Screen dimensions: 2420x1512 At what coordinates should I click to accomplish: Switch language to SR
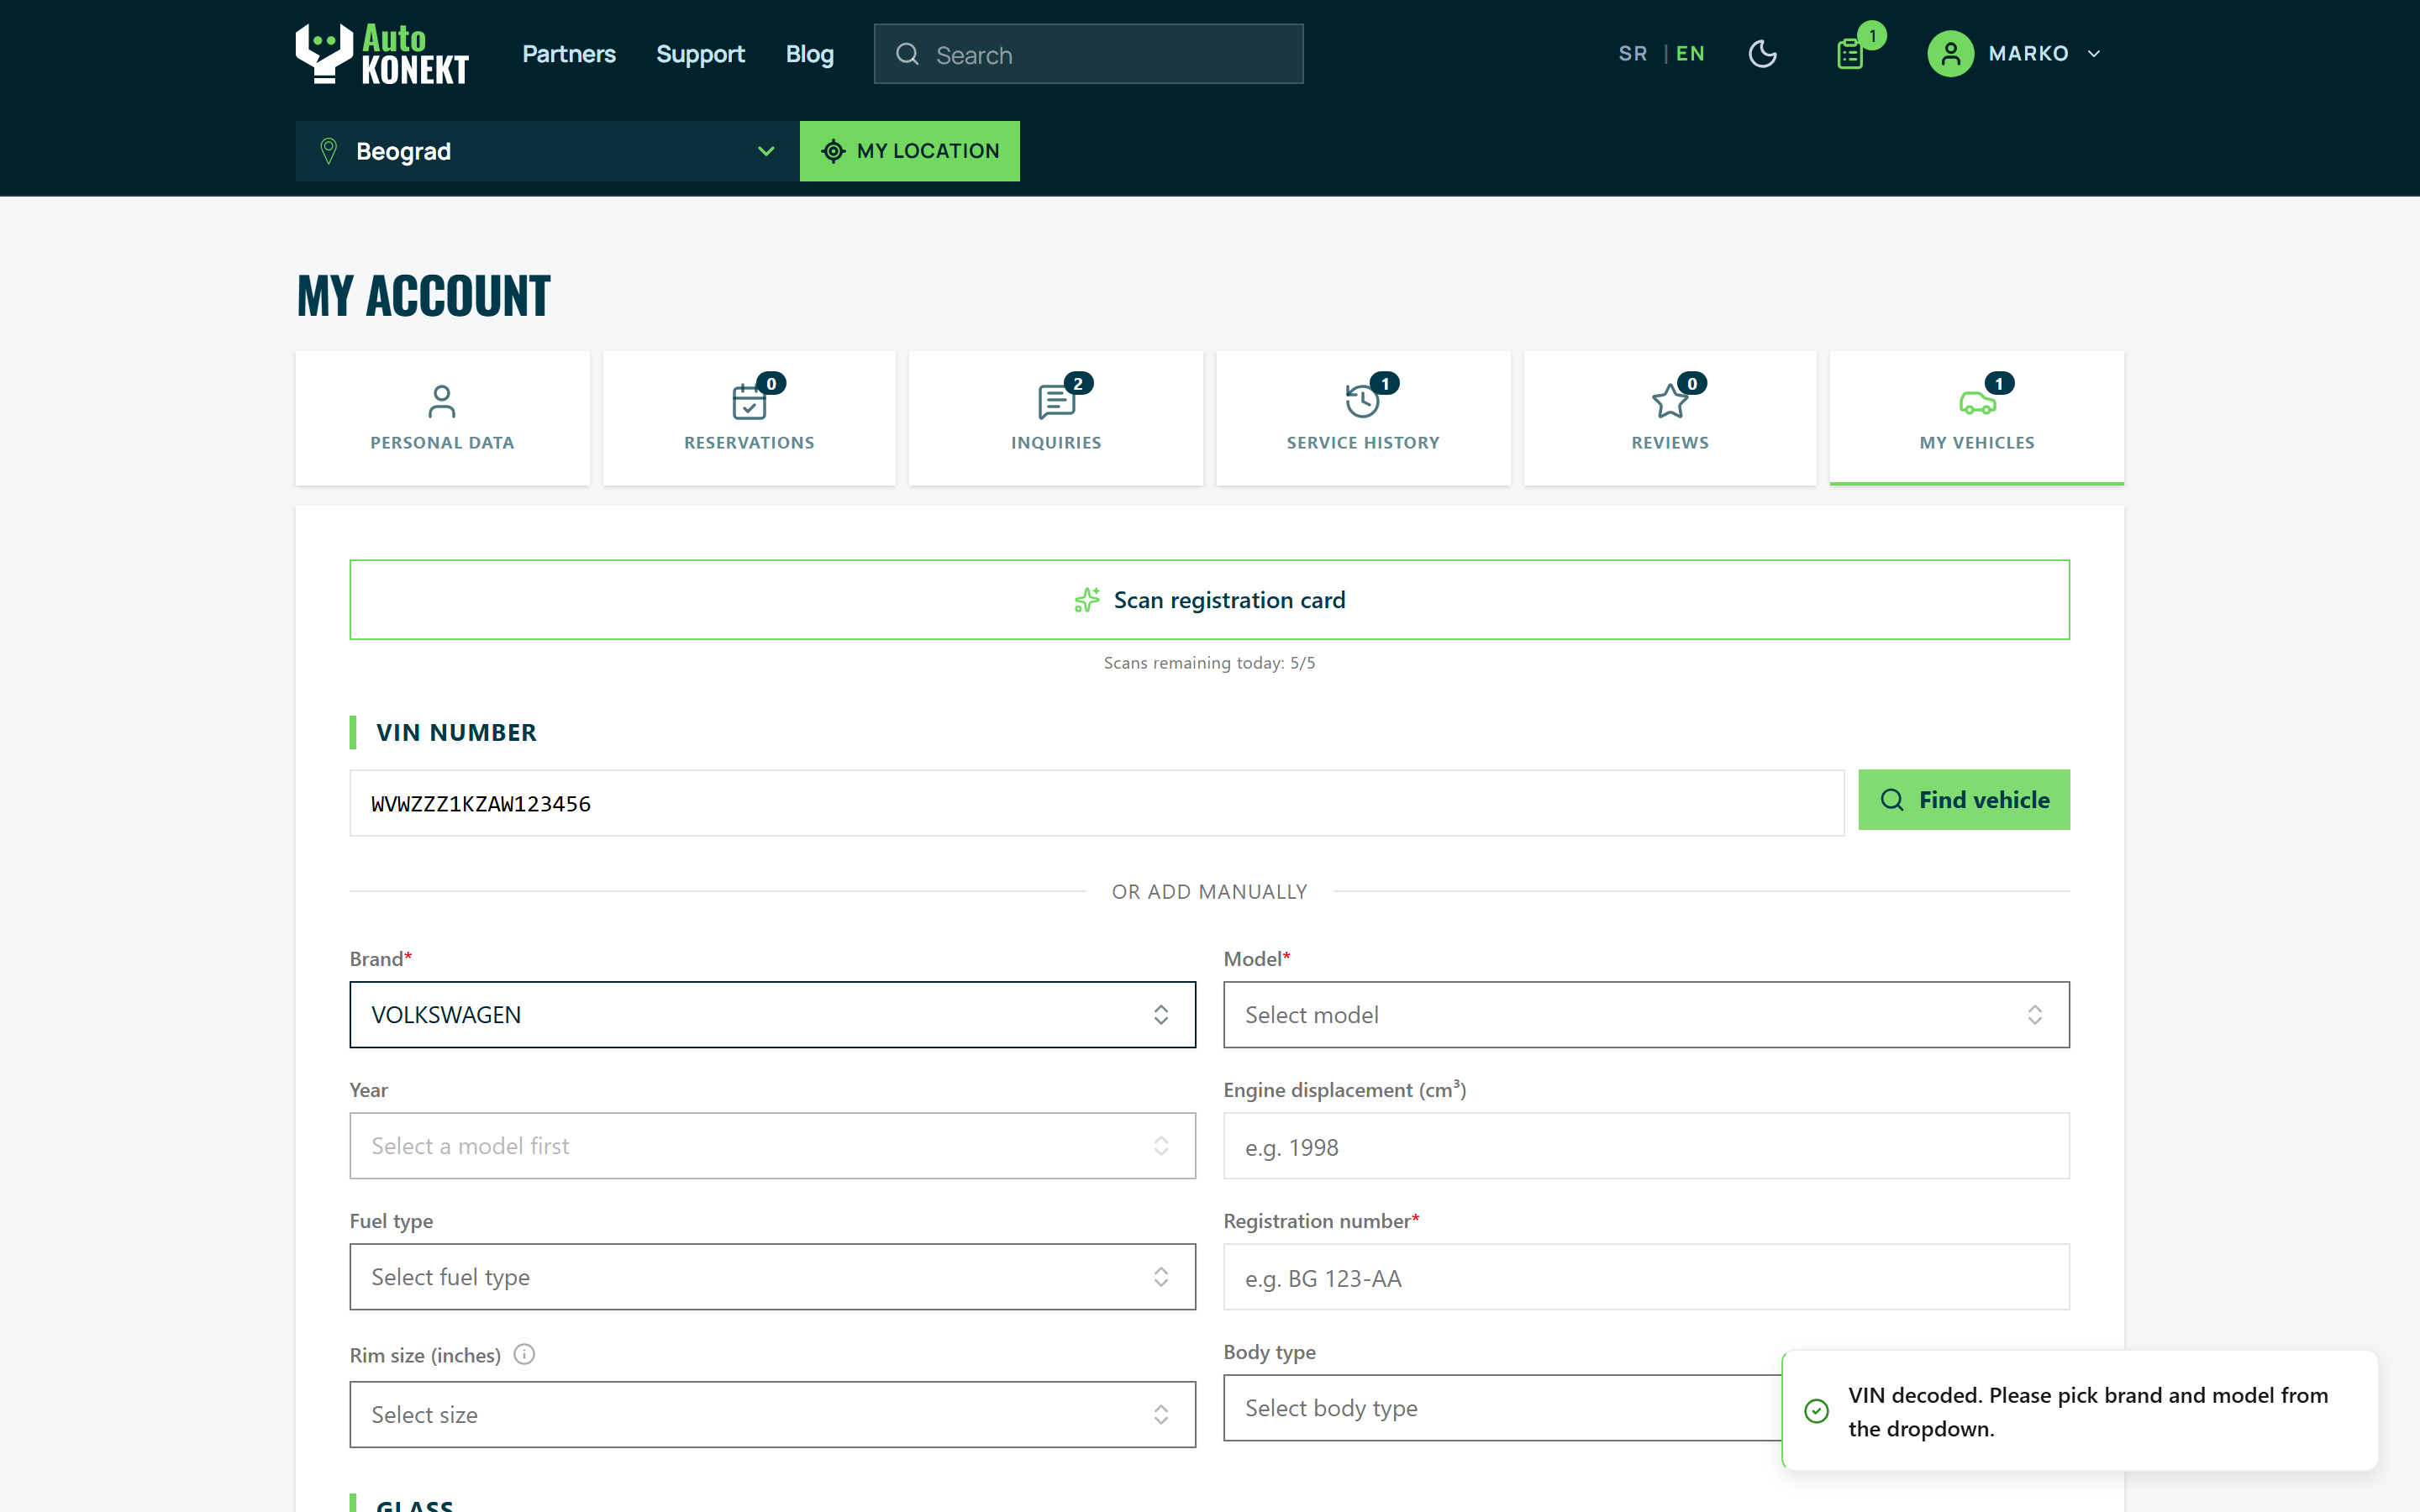pos(1632,54)
